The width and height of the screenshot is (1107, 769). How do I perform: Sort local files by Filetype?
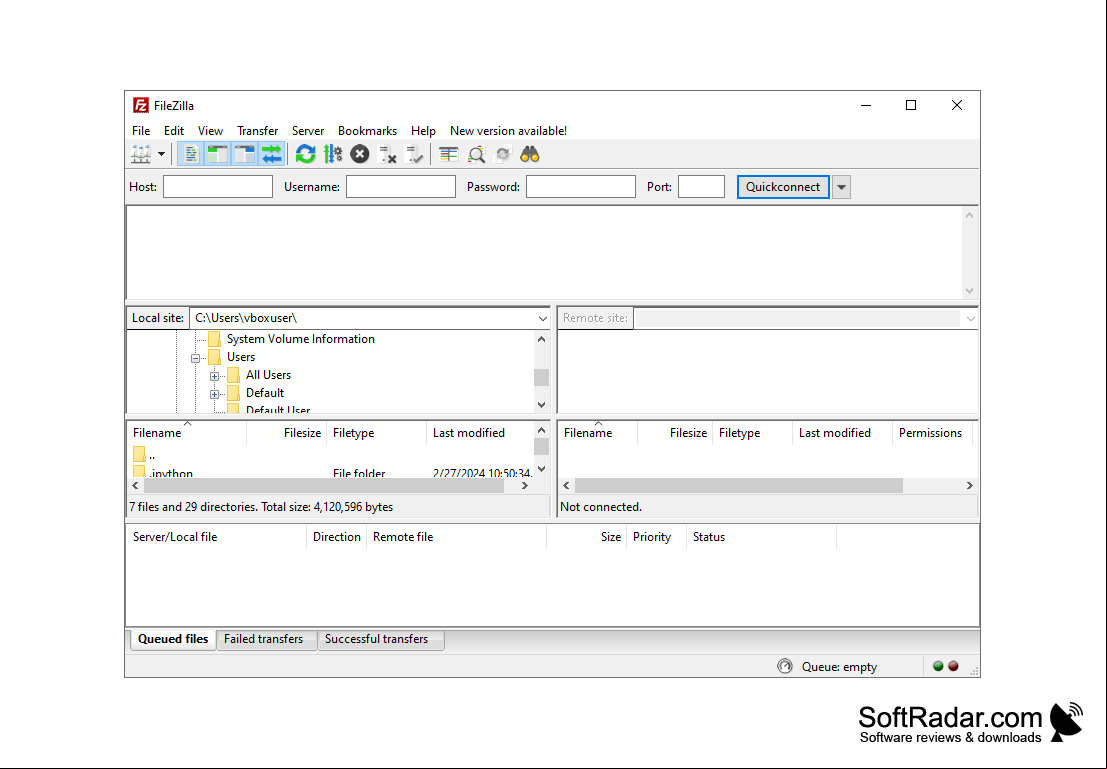(x=377, y=433)
